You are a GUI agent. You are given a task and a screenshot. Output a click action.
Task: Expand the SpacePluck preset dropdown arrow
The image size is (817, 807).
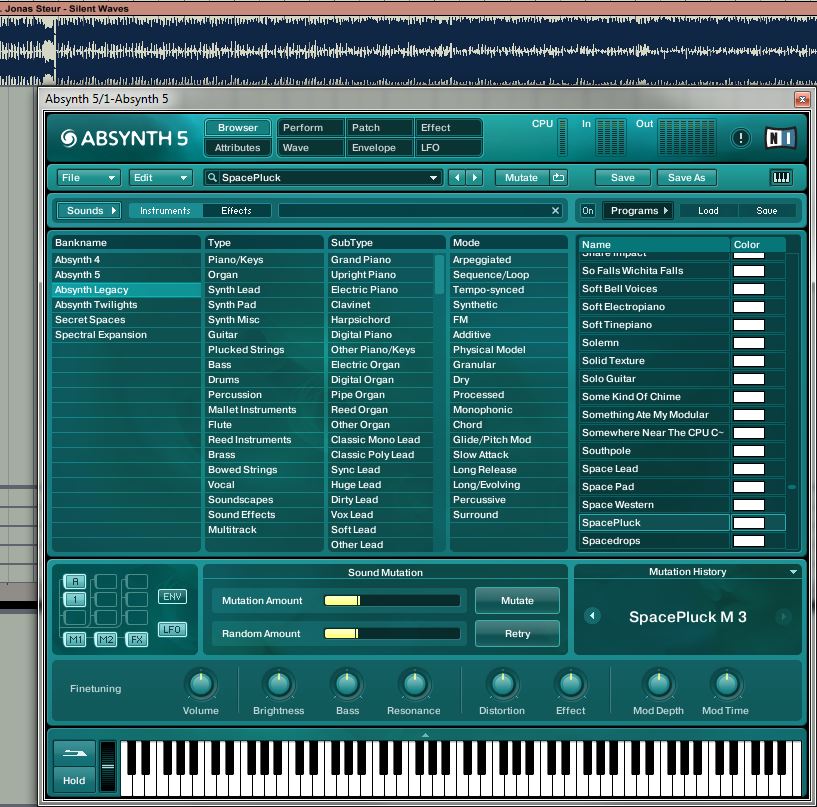click(433, 178)
